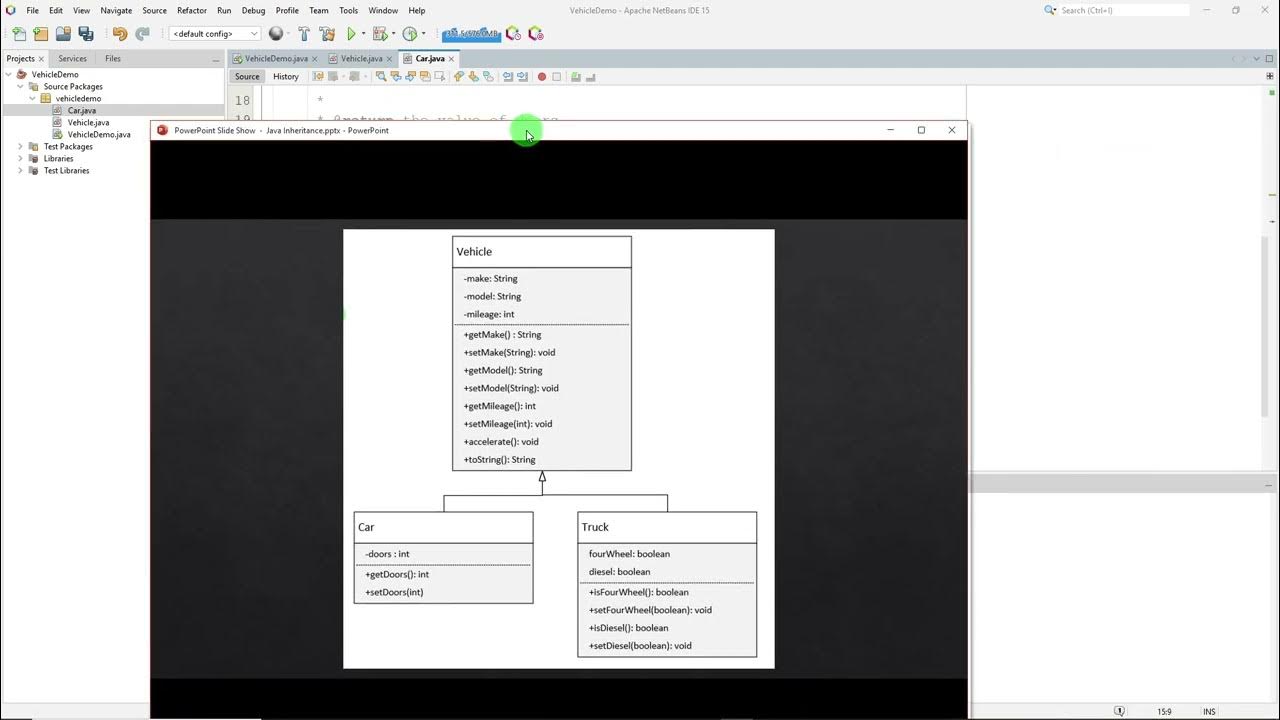Select Vehicle.java in the project tree
Viewport: 1280px width, 720px height.
(x=88, y=122)
